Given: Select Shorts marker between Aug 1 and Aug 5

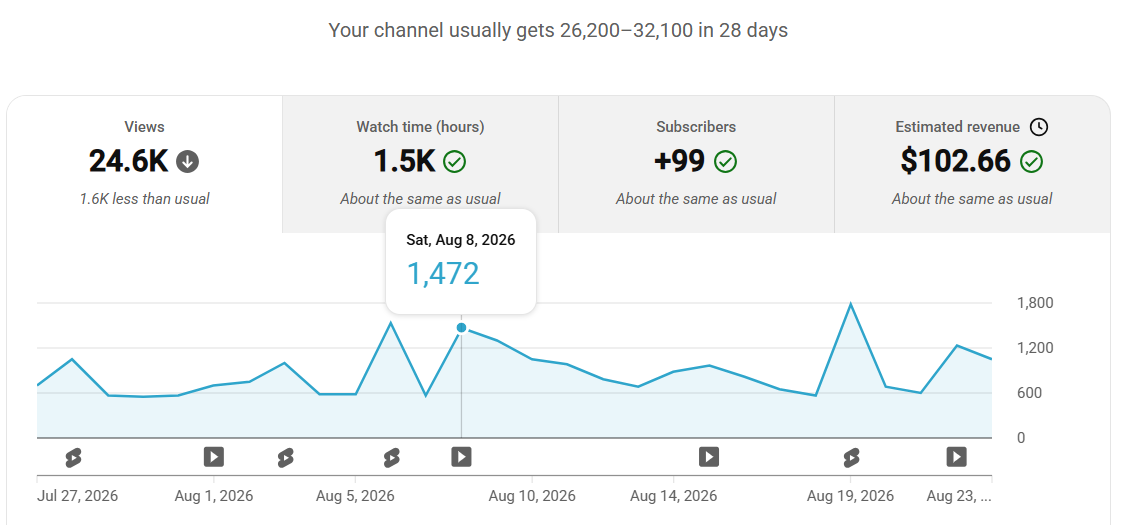Looking at the screenshot, I should [x=285, y=457].
